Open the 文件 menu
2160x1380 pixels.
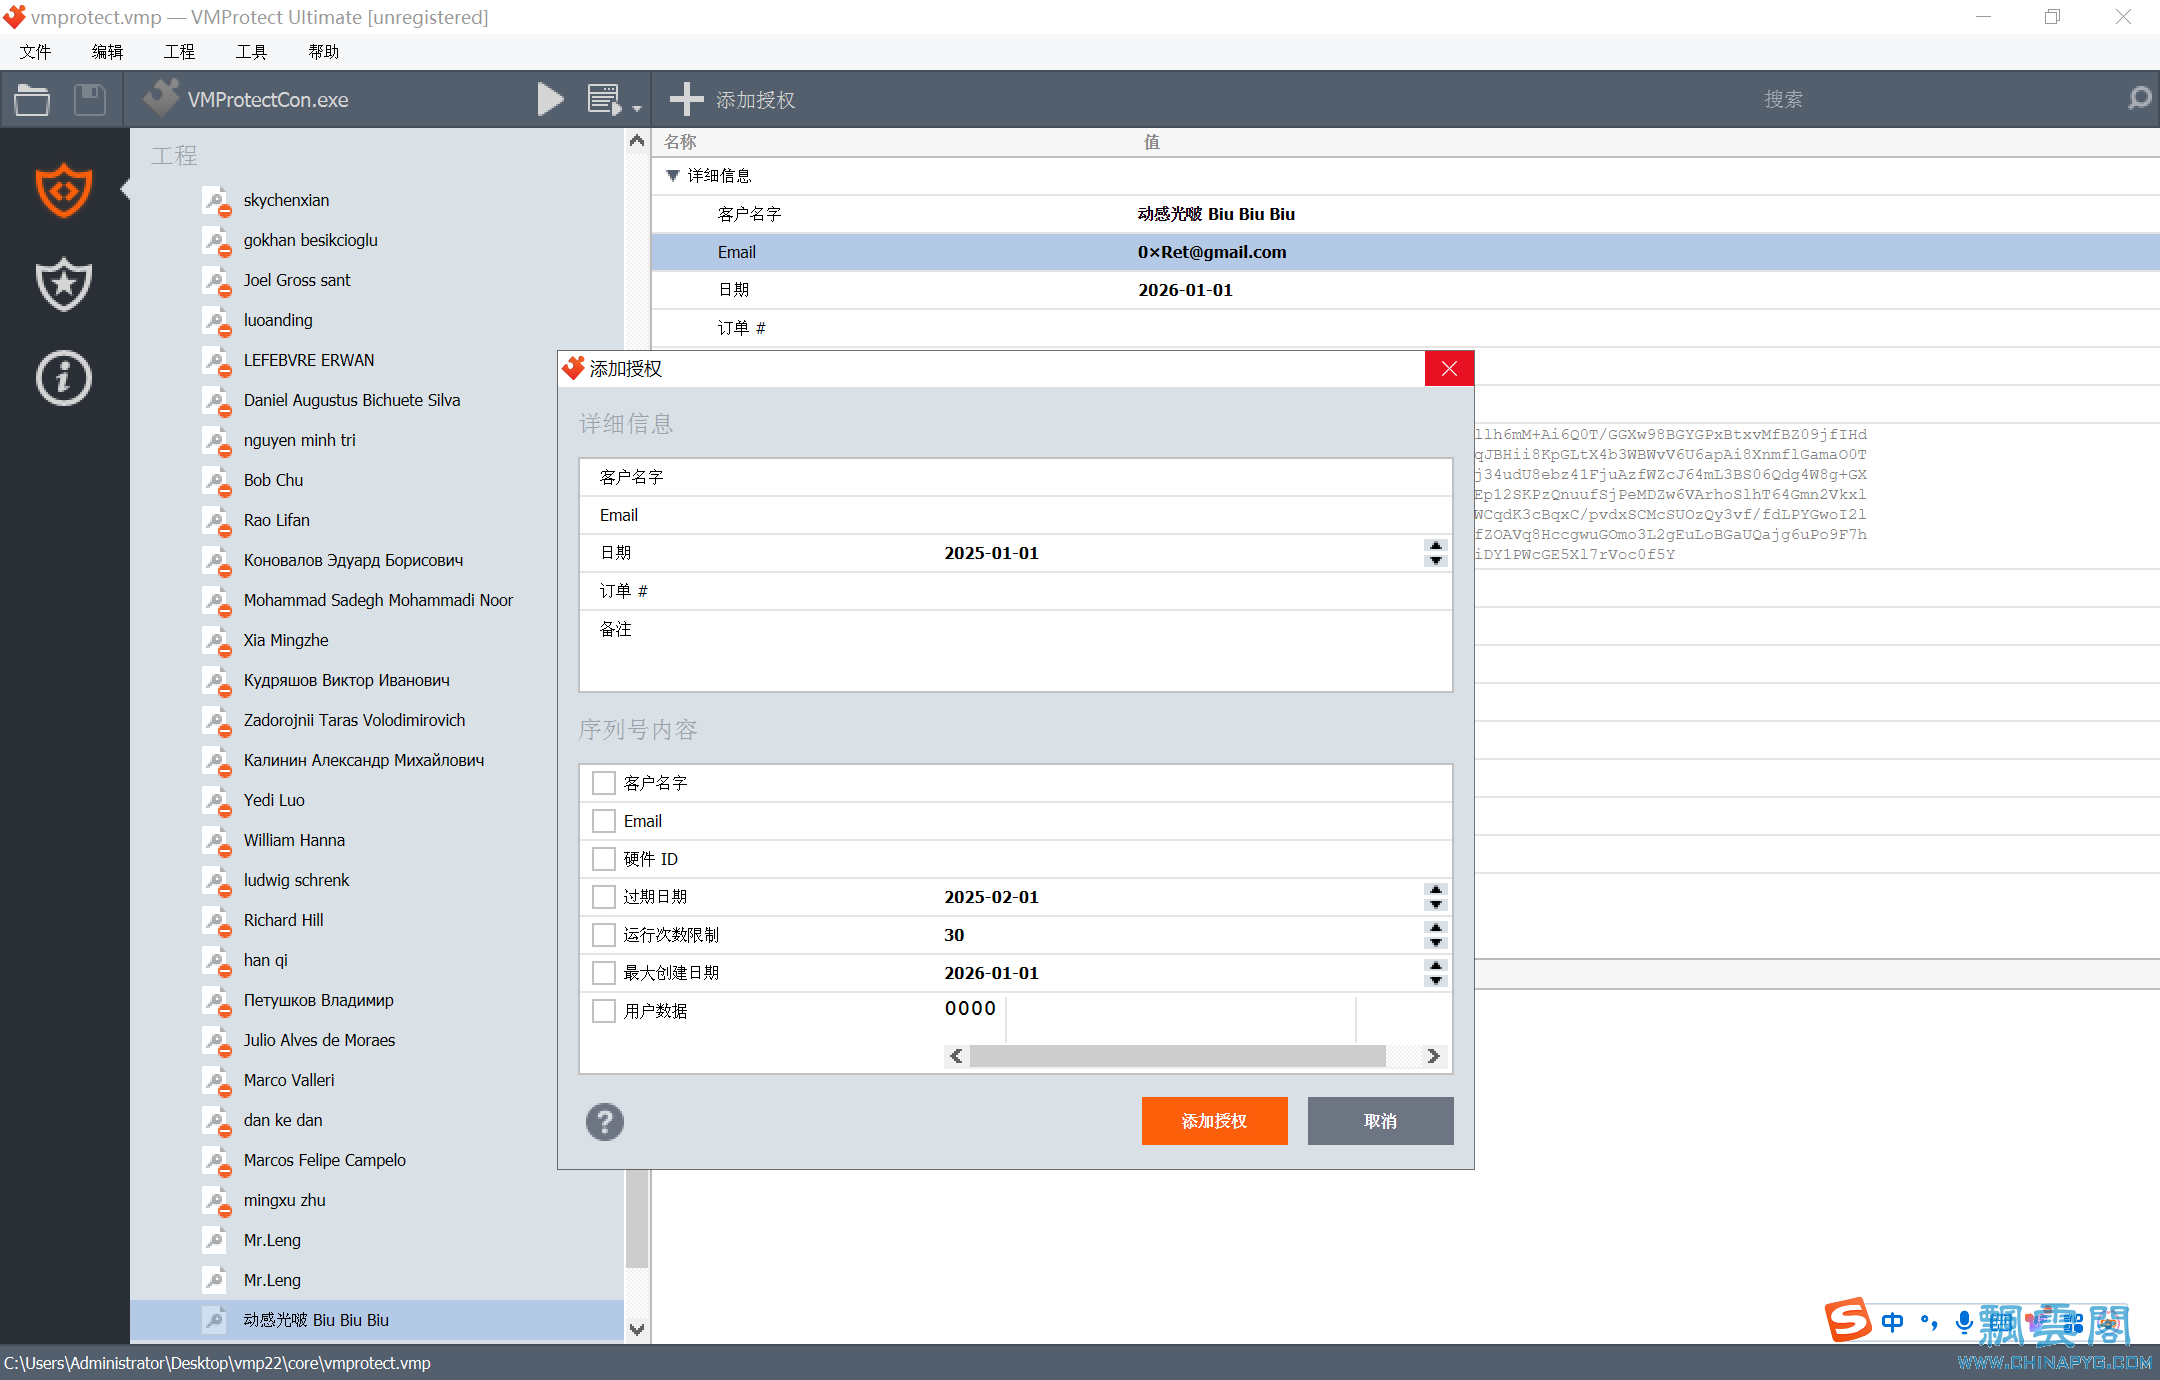[x=35, y=52]
